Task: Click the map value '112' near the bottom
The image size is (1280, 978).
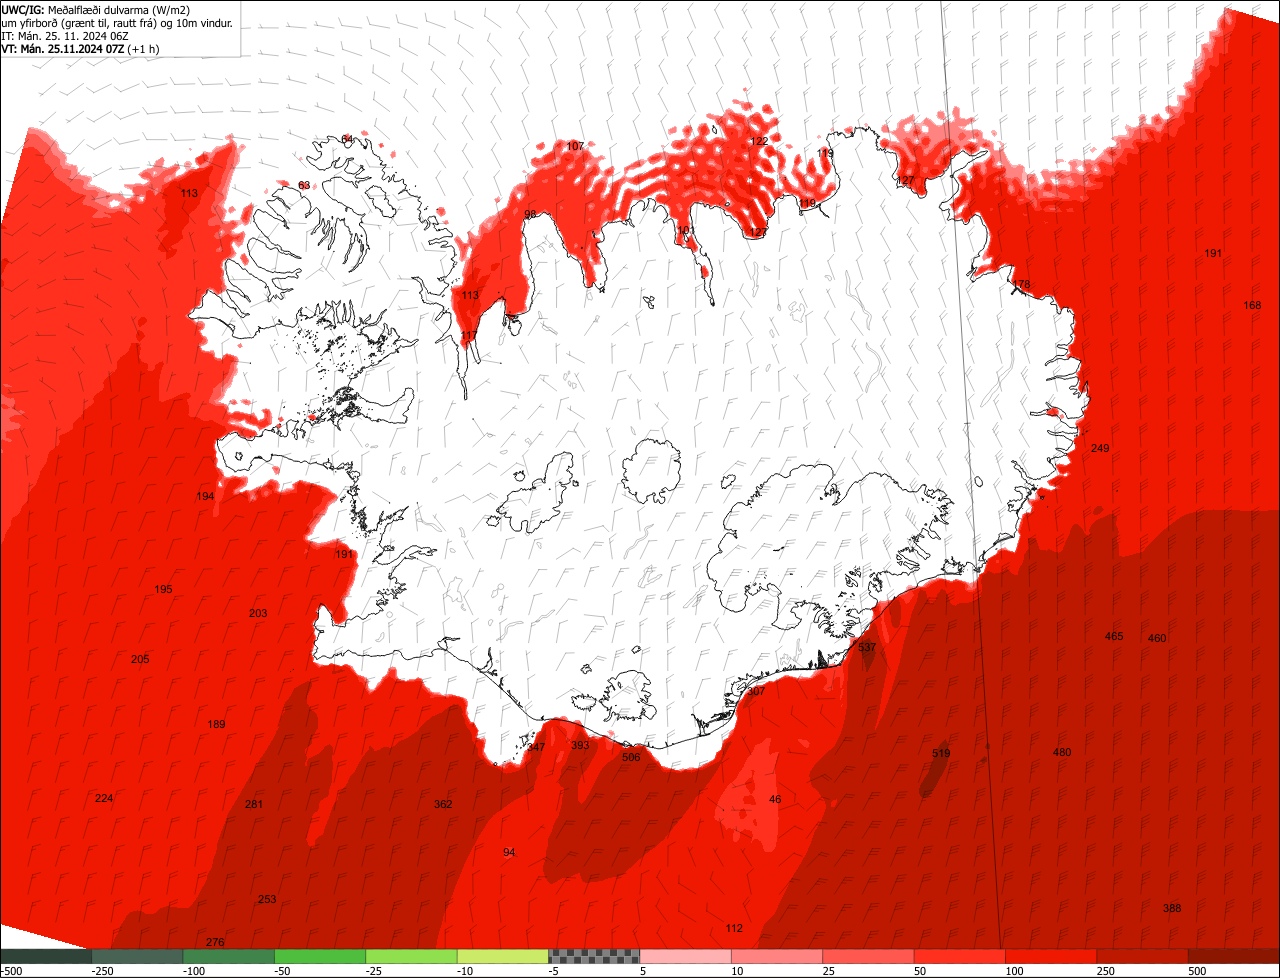Action: pos(734,928)
